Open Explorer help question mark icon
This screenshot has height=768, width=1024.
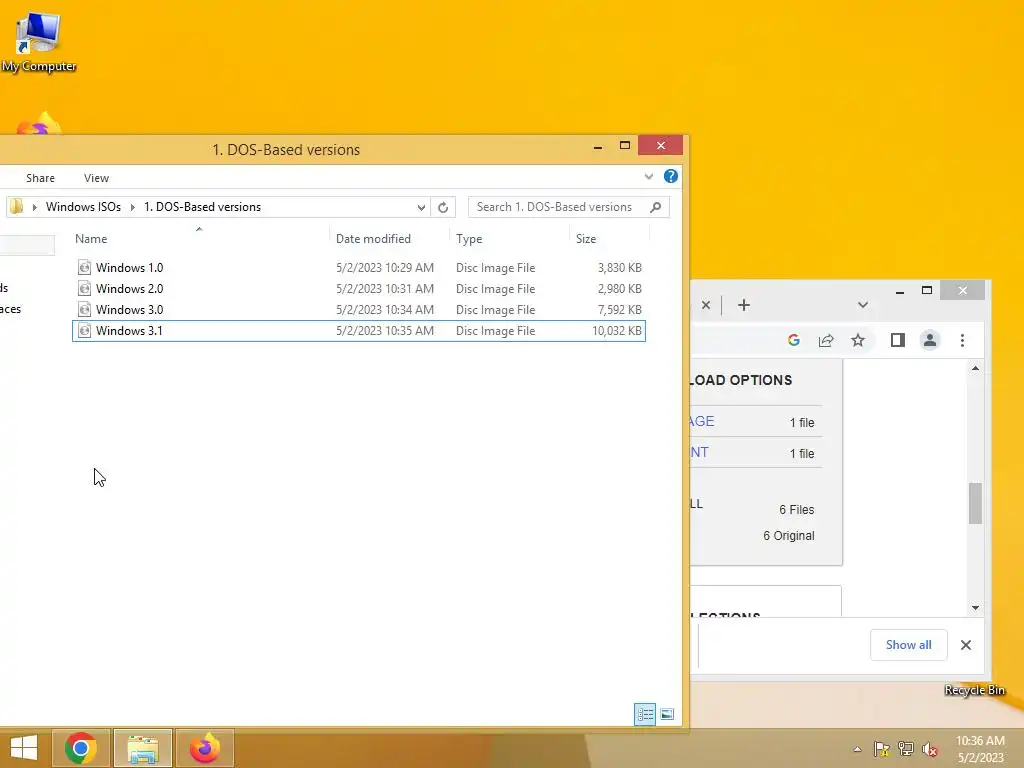[x=671, y=176]
